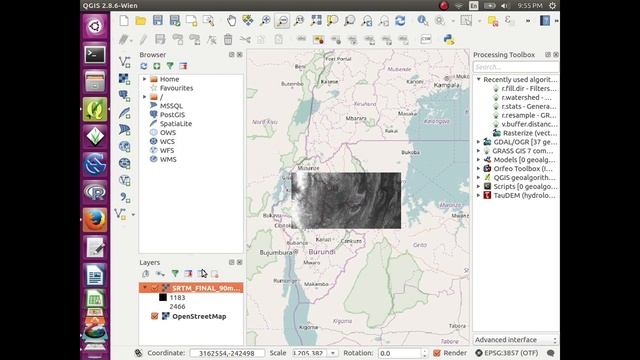
Task: Select the Pan Map hand tool
Action: point(231,20)
